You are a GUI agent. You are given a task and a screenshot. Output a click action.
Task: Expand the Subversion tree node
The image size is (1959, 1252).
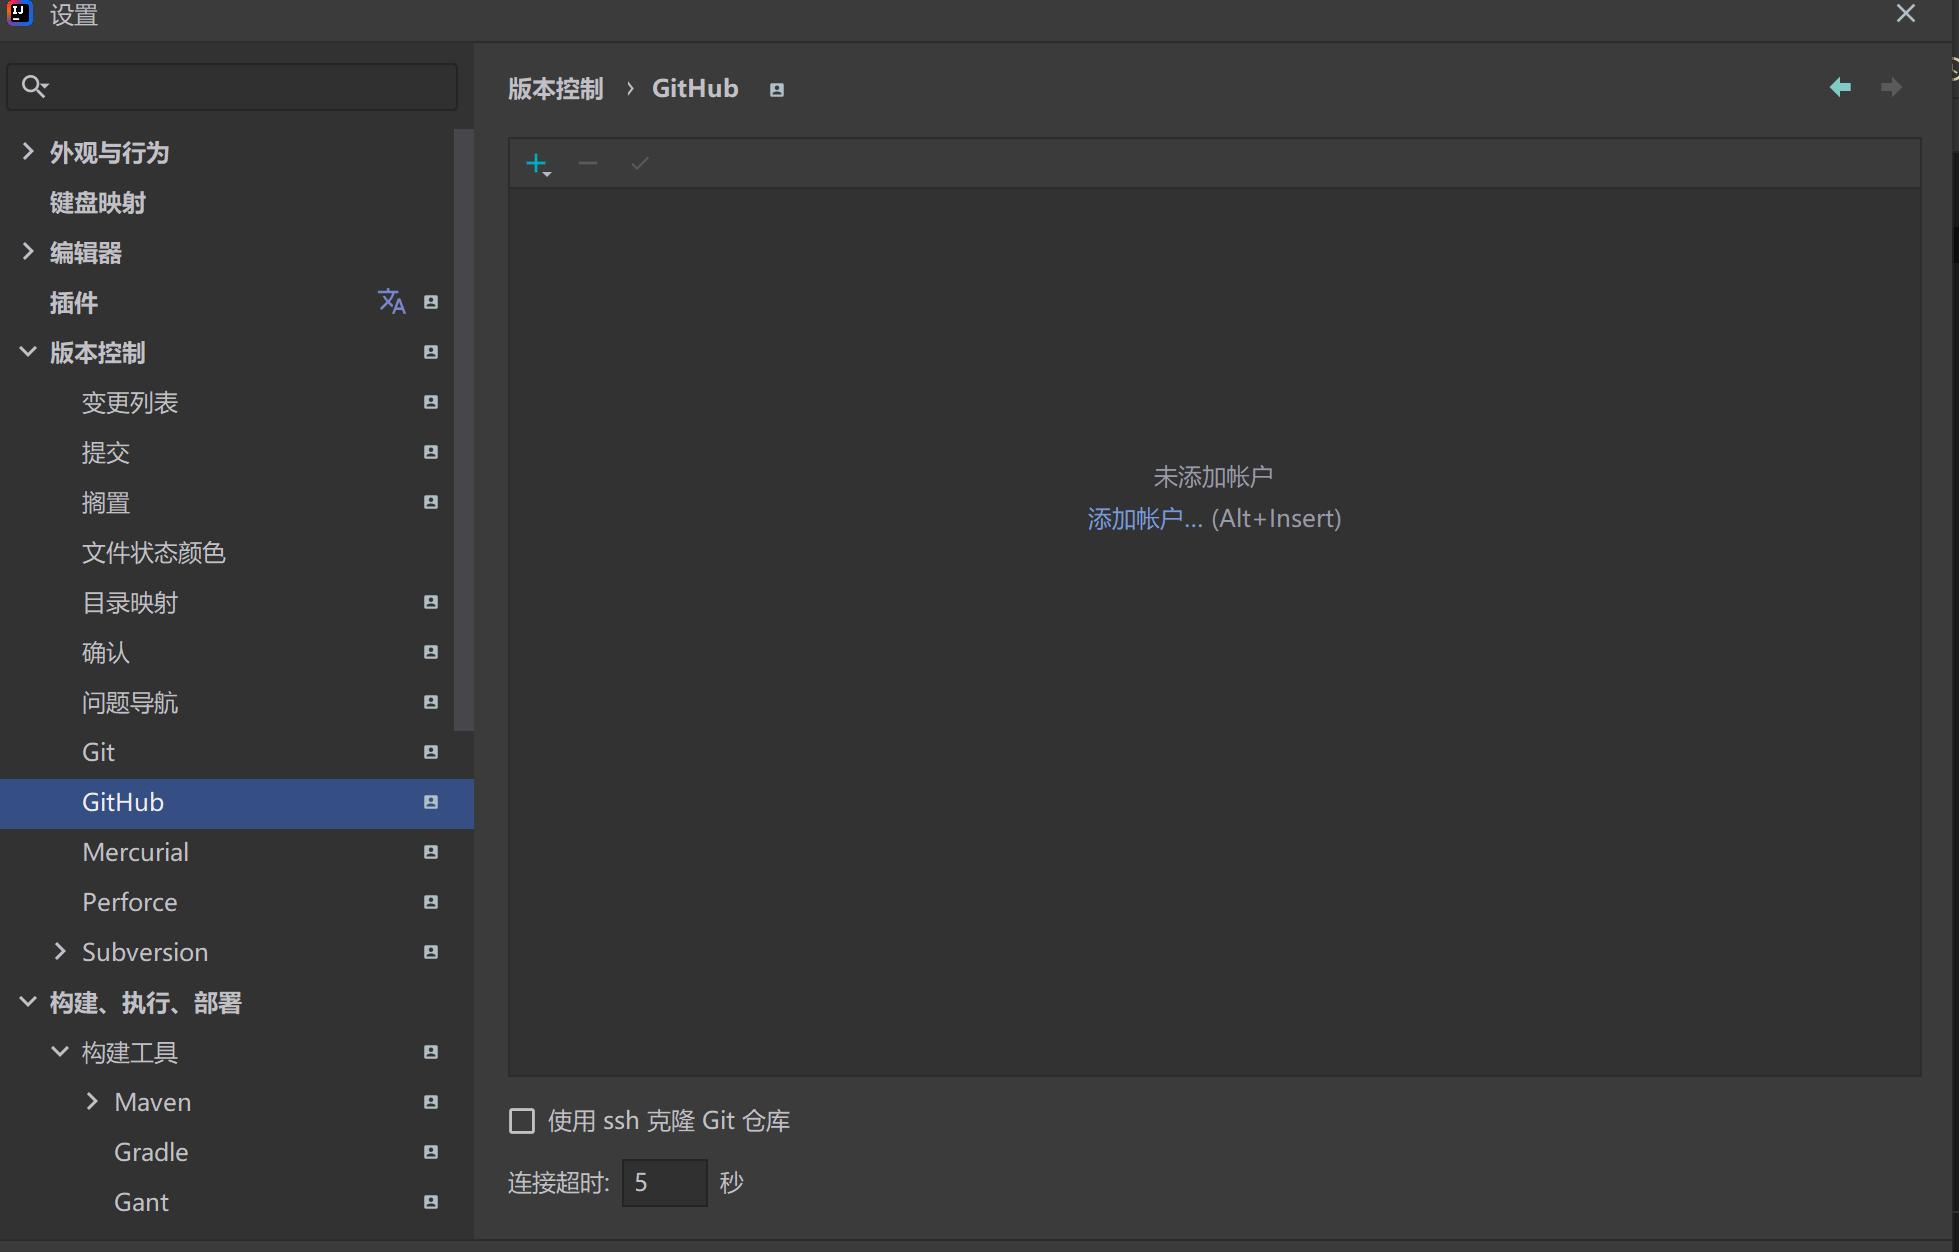coord(60,951)
